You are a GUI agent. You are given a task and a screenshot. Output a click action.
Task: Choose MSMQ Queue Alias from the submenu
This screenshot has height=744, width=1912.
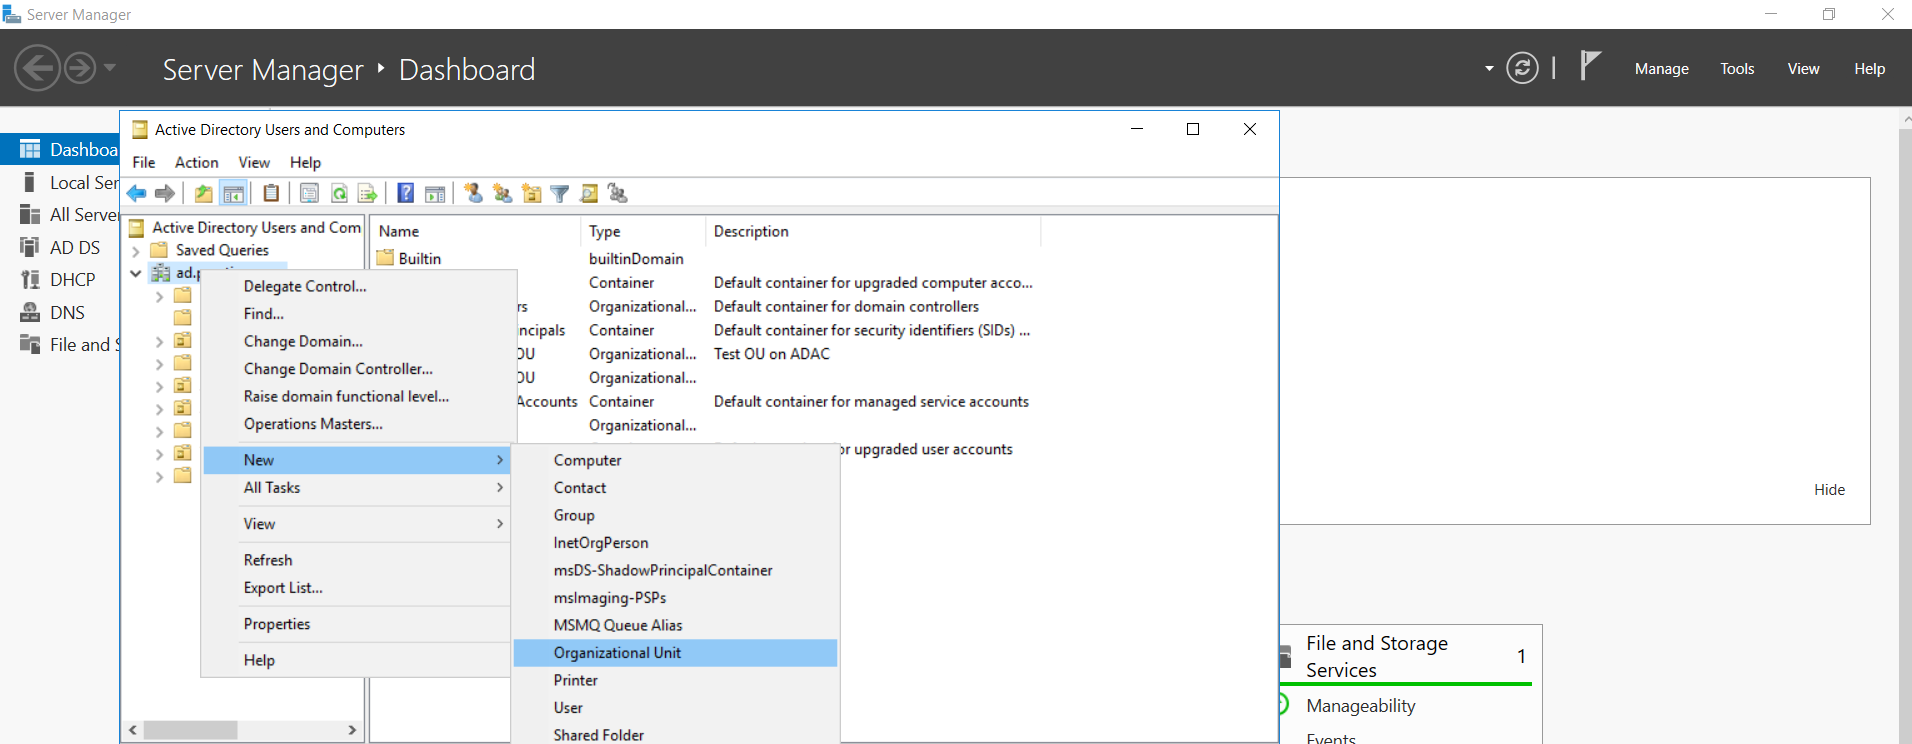coord(675,625)
